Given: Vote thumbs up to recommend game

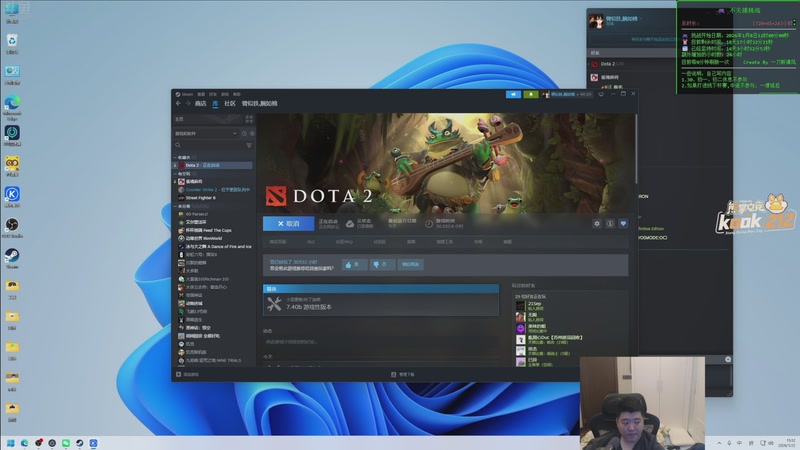Looking at the screenshot, I should 354,264.
